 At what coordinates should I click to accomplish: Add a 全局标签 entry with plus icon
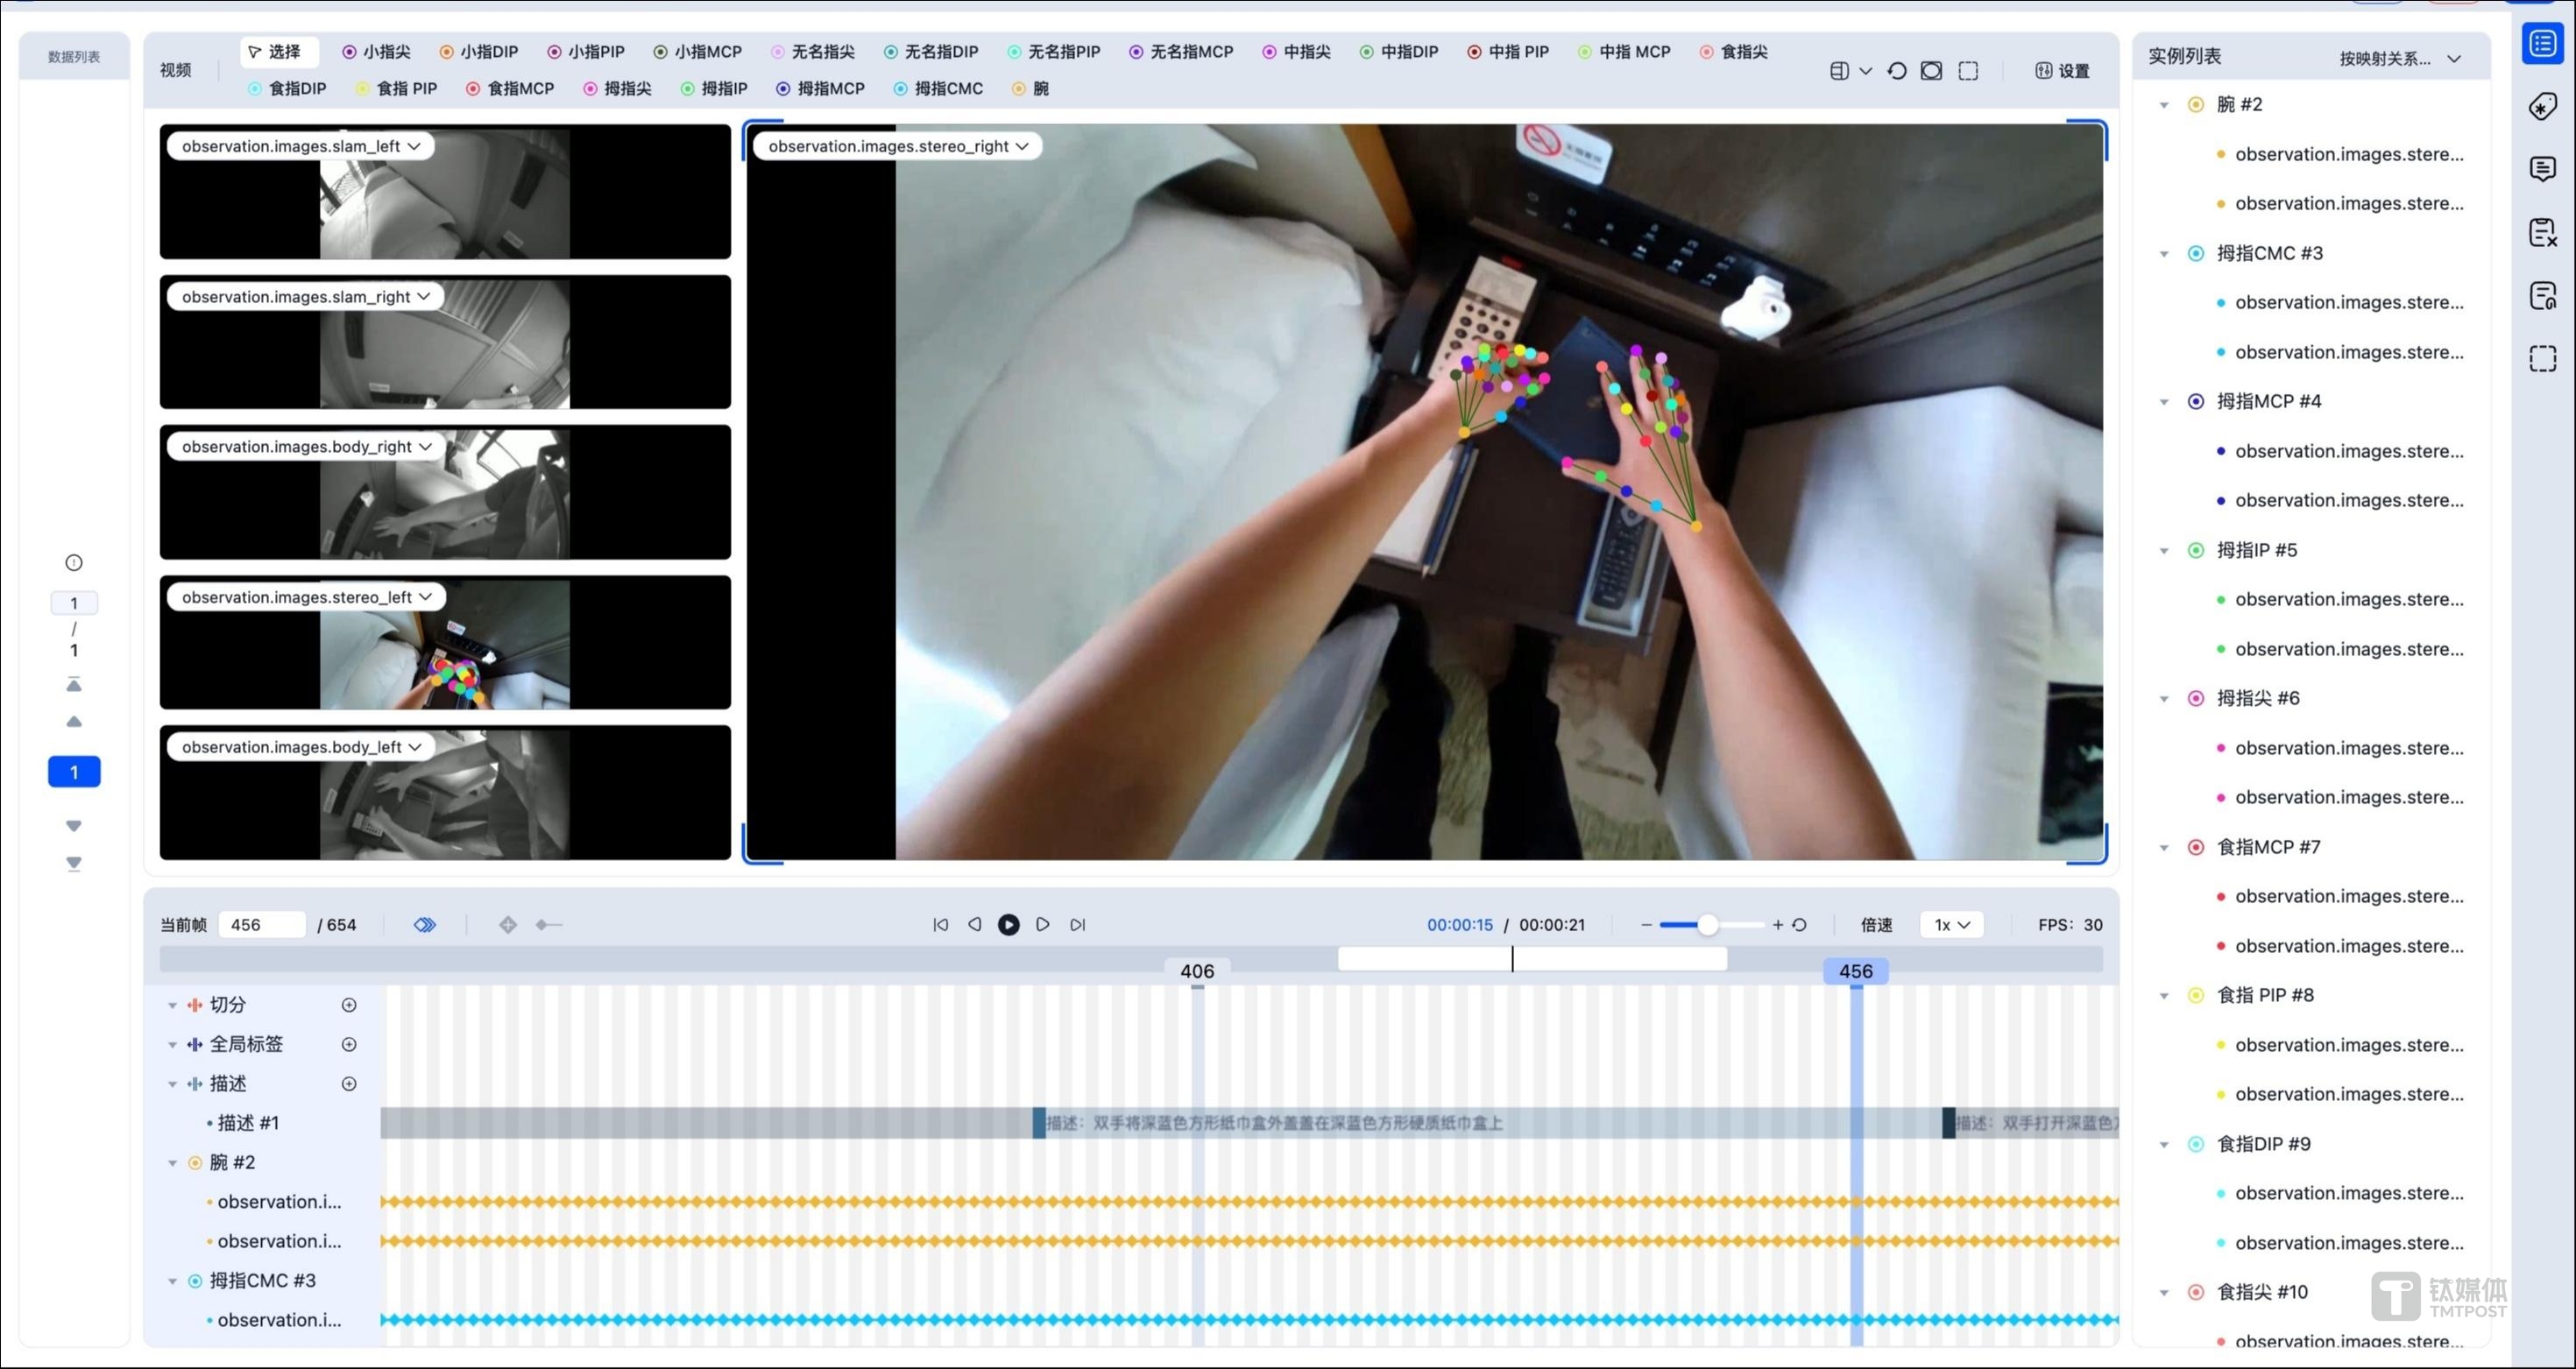point(349,1044)
